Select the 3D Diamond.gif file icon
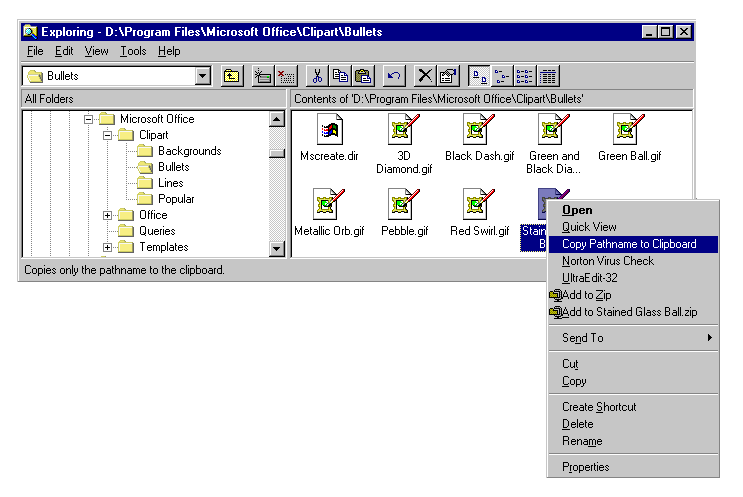Viewport: 743px width, 497px height. (x=404, y=129)
